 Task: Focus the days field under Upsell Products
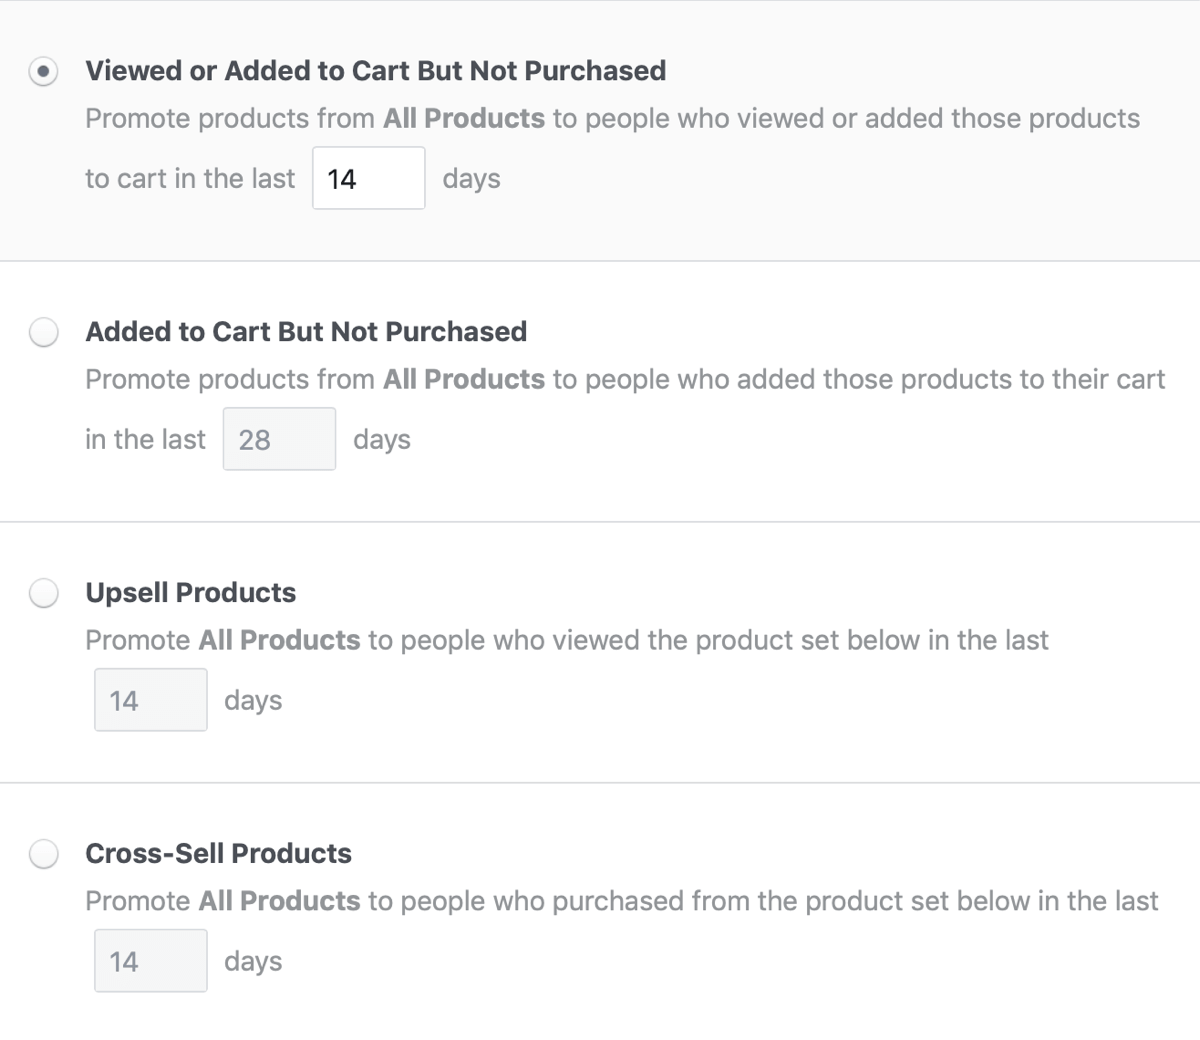[x=151, y=700]
